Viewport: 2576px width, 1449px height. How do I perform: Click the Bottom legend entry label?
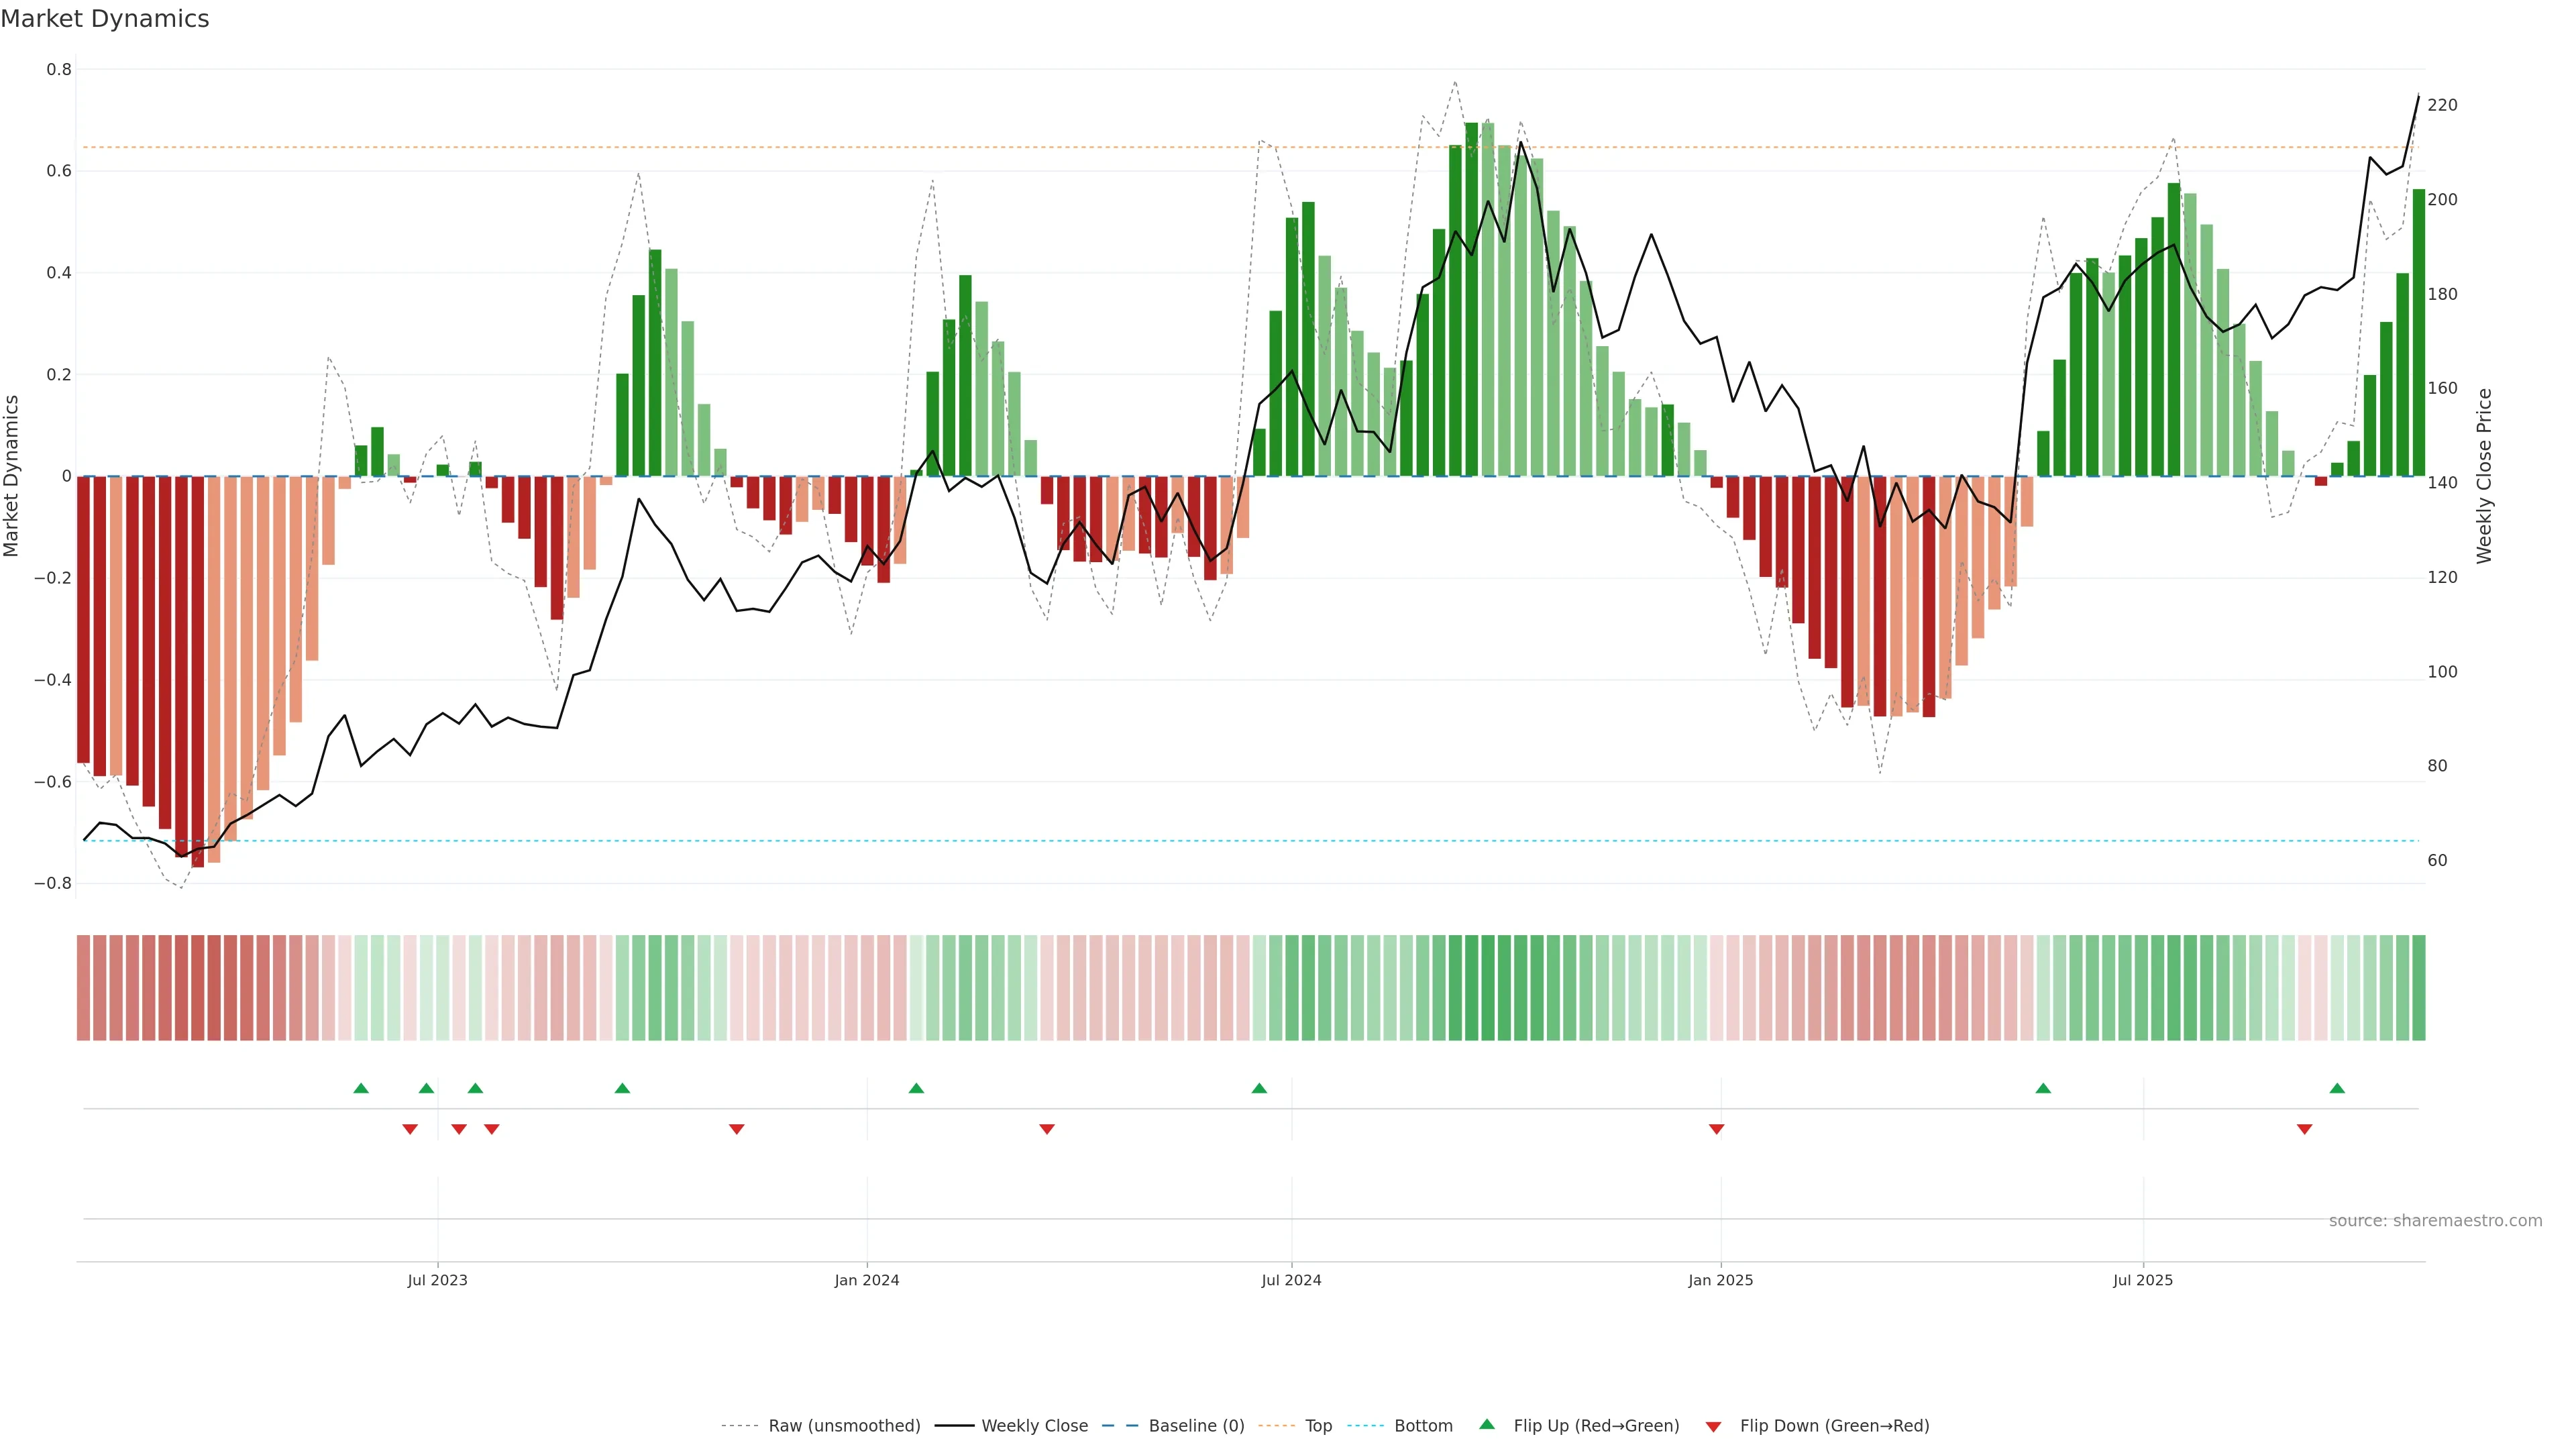pos(1423,1426)
